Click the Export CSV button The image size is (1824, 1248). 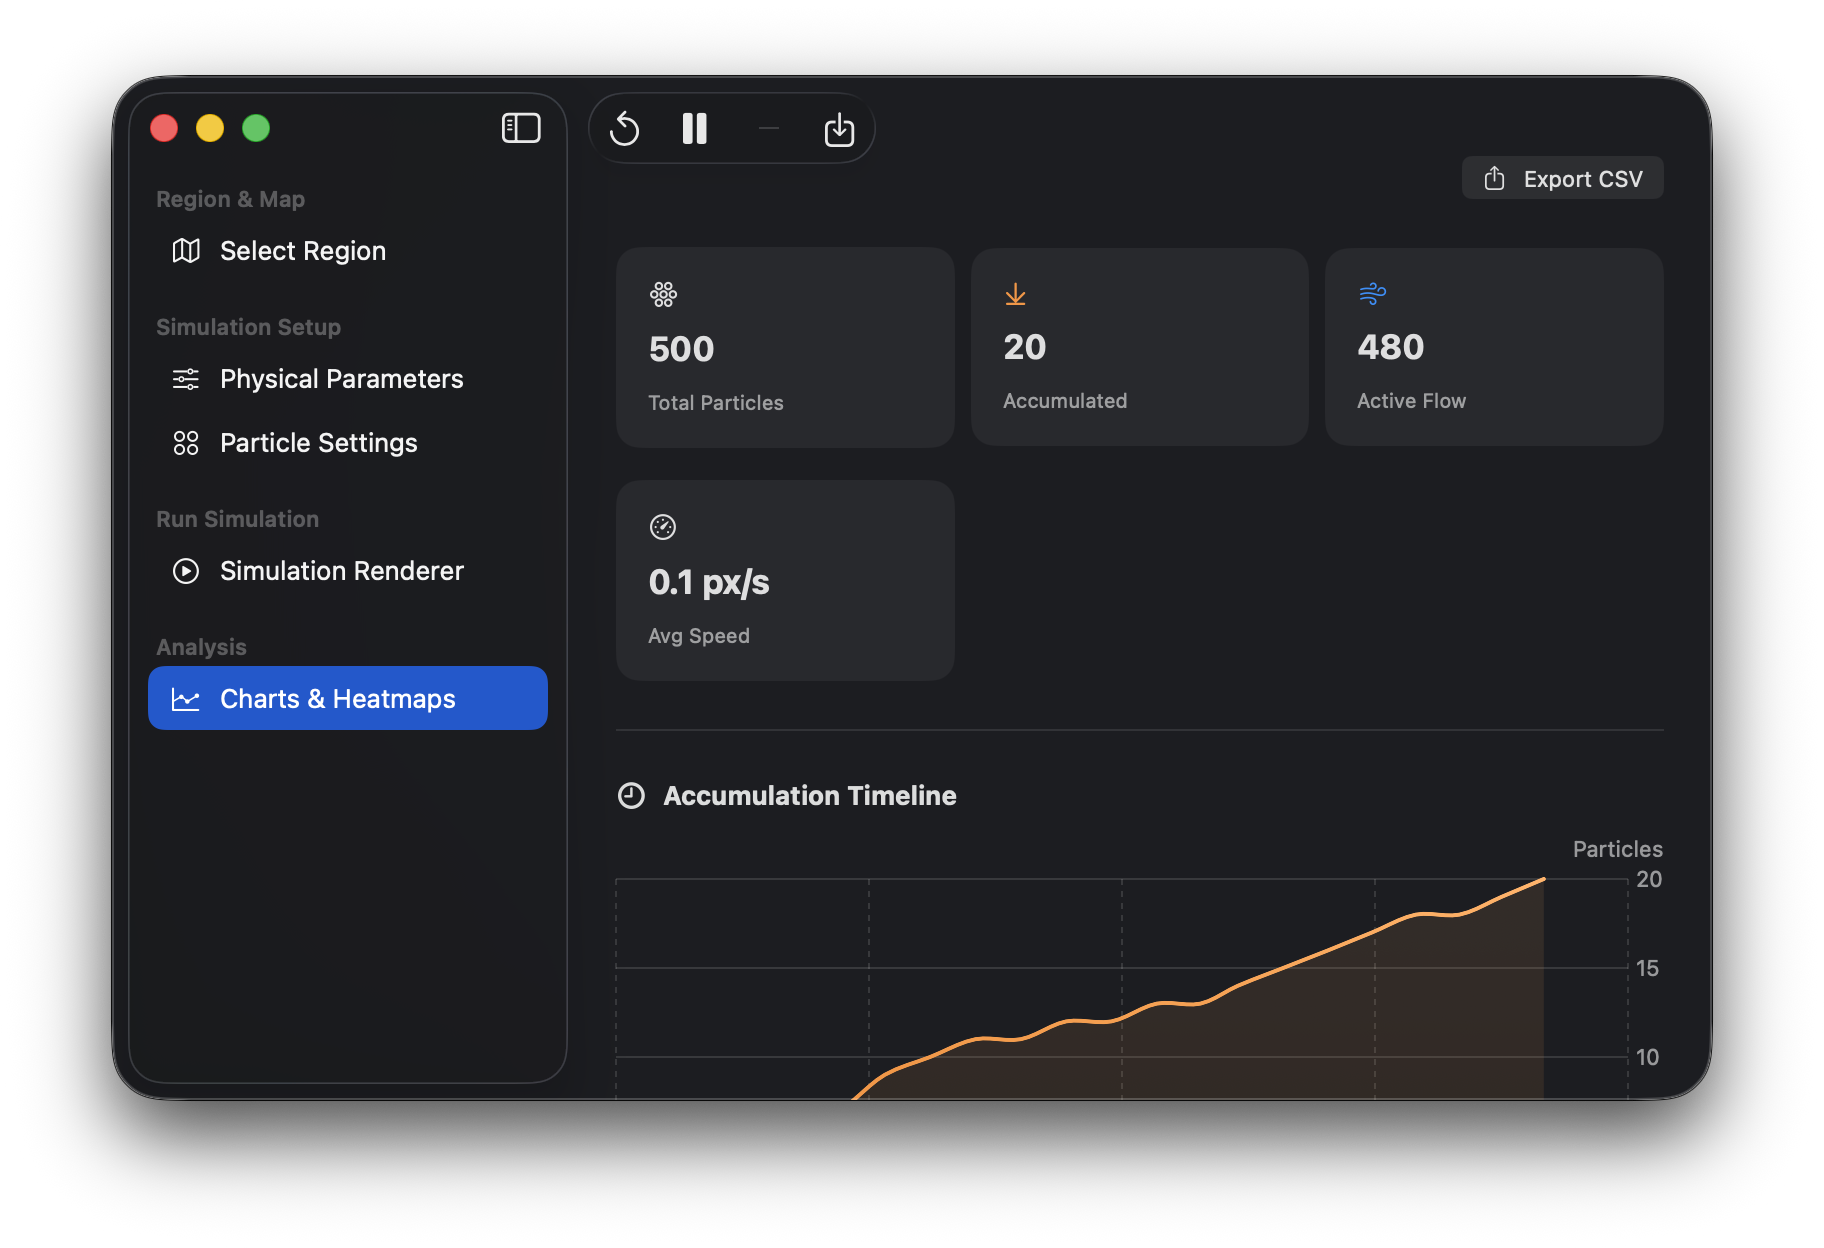click(1562, 179)
